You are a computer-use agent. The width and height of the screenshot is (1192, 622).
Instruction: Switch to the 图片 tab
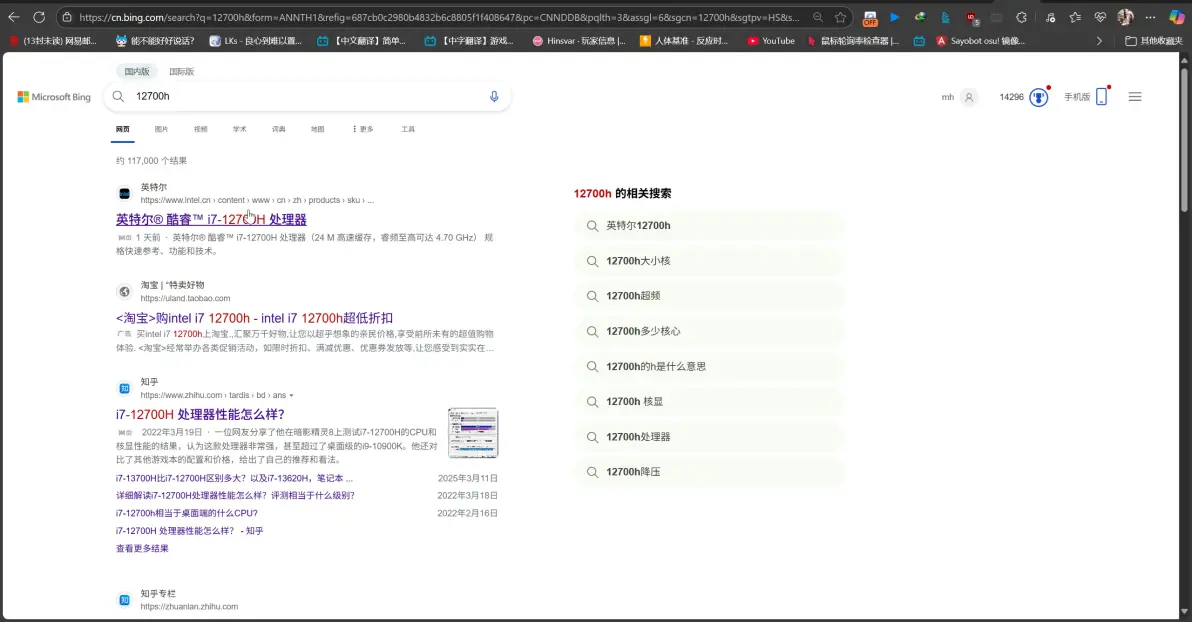point(161,129)
